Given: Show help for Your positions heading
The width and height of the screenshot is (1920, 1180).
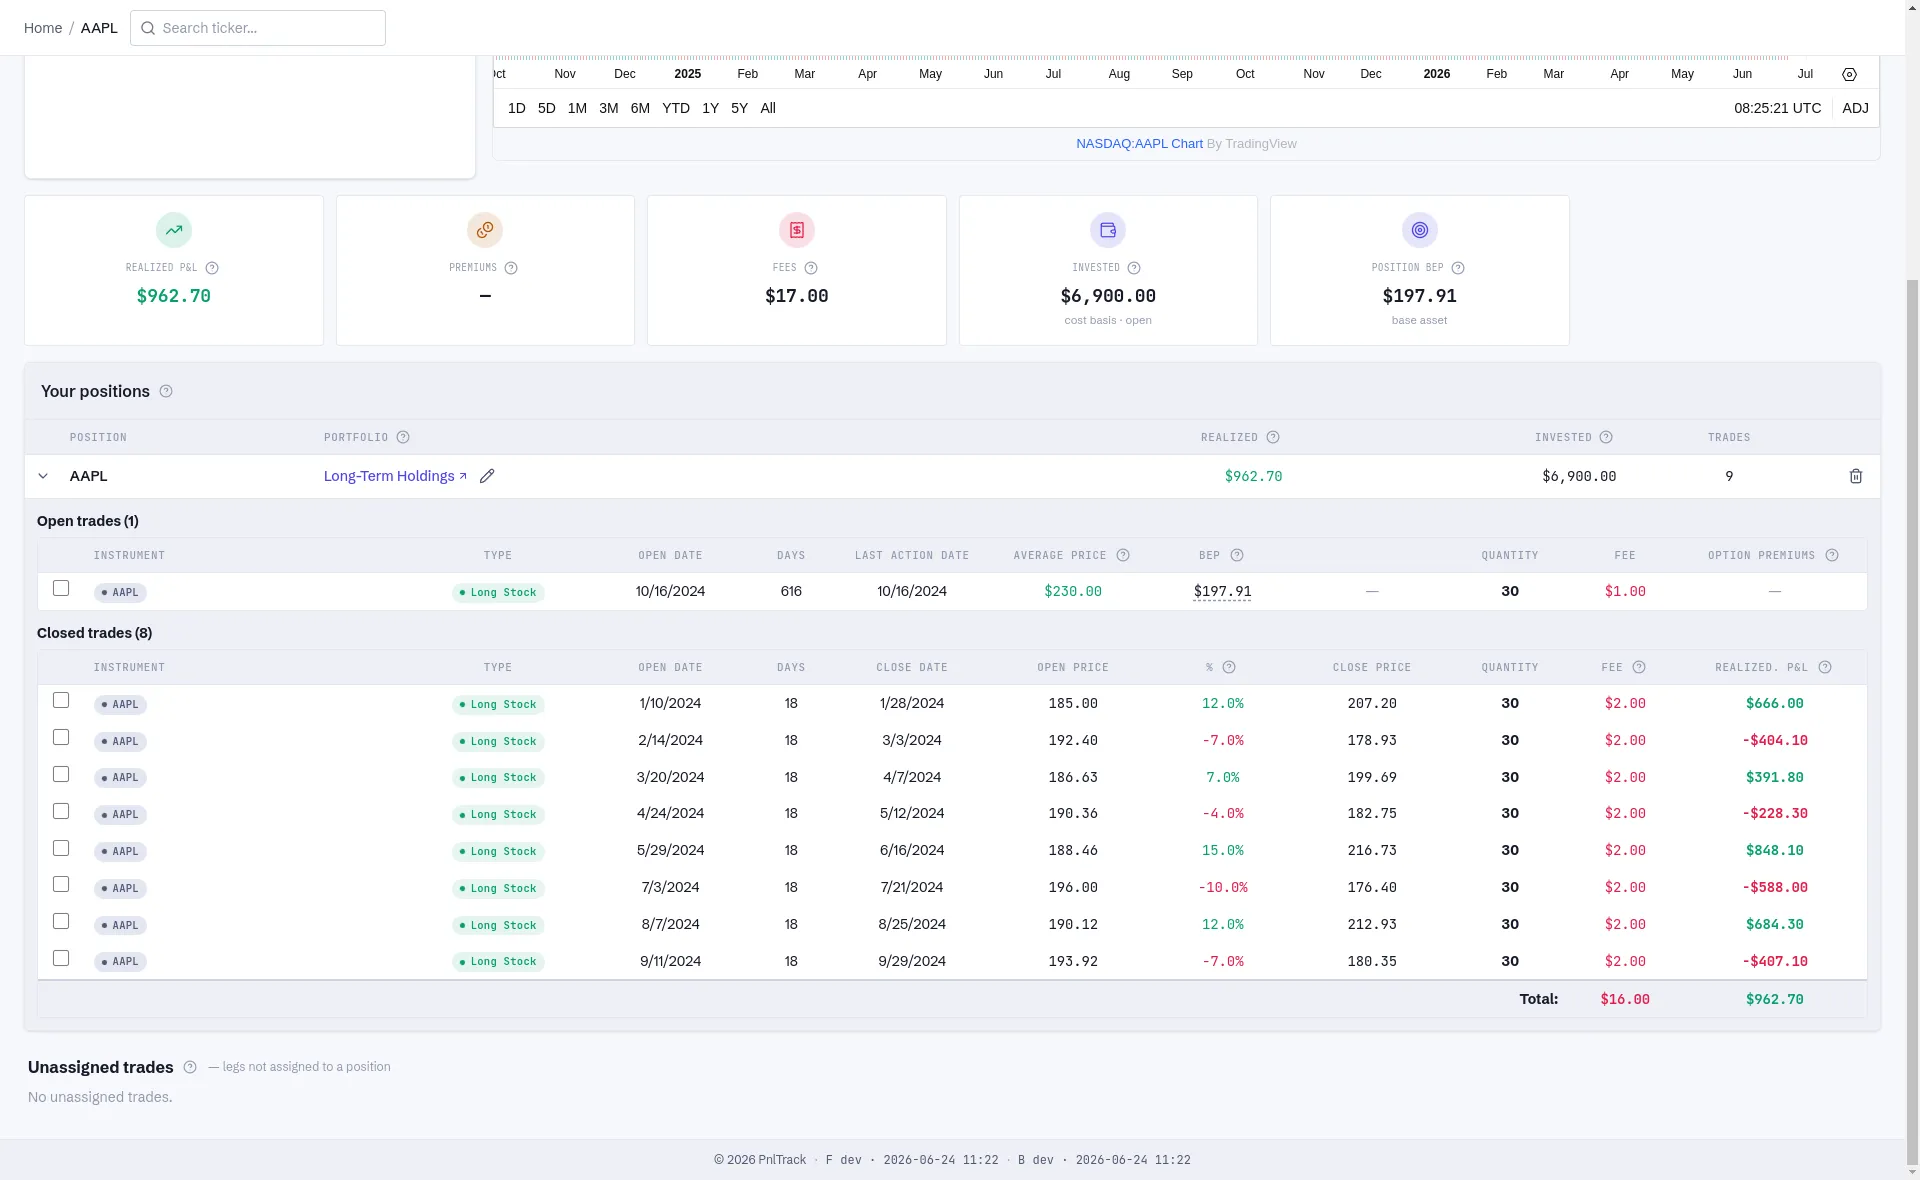Looking at the screenshot, I should [166, 391].
